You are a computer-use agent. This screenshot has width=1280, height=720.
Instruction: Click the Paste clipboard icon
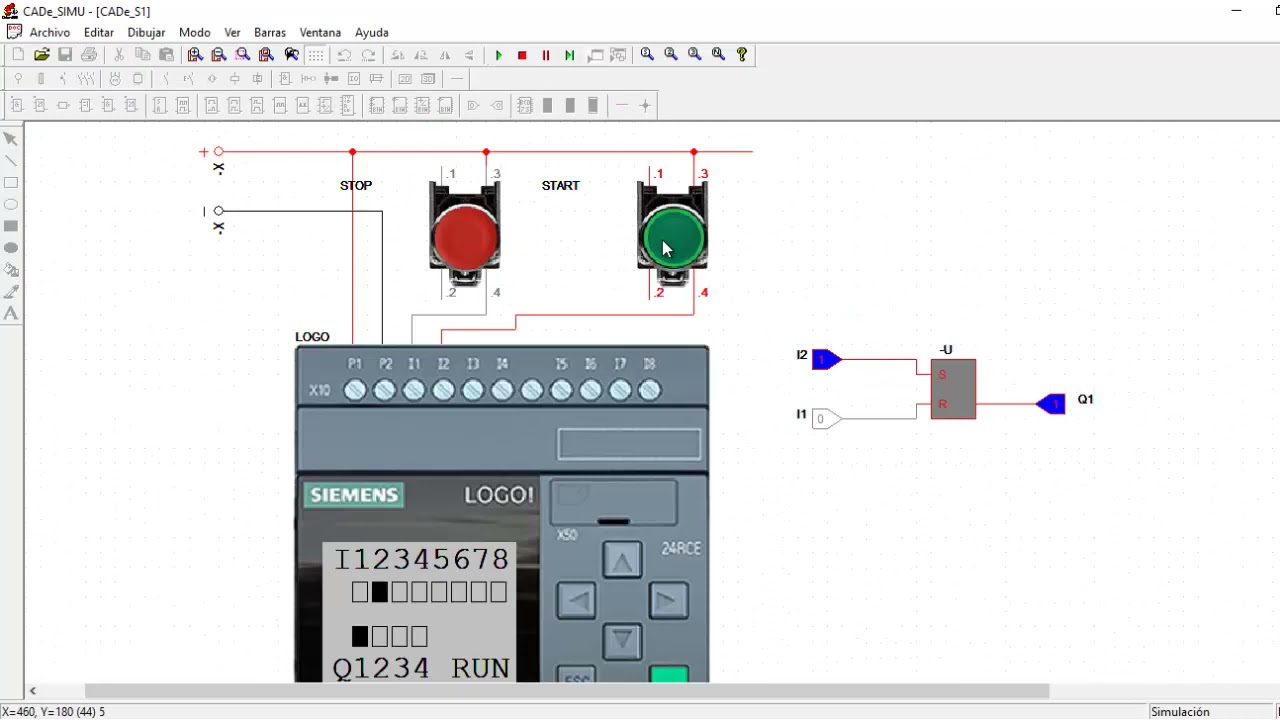(167, 55)
